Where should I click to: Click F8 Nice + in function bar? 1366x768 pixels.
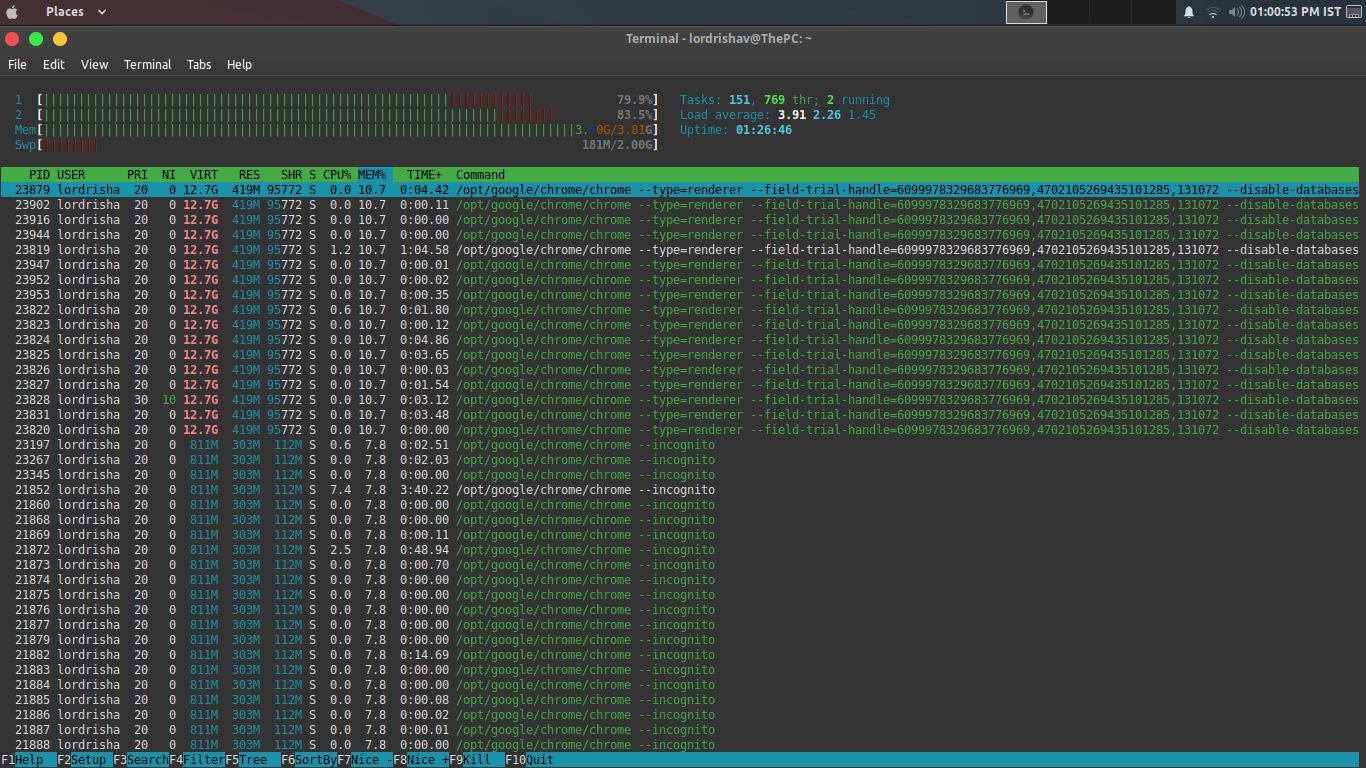click(421, 760)
